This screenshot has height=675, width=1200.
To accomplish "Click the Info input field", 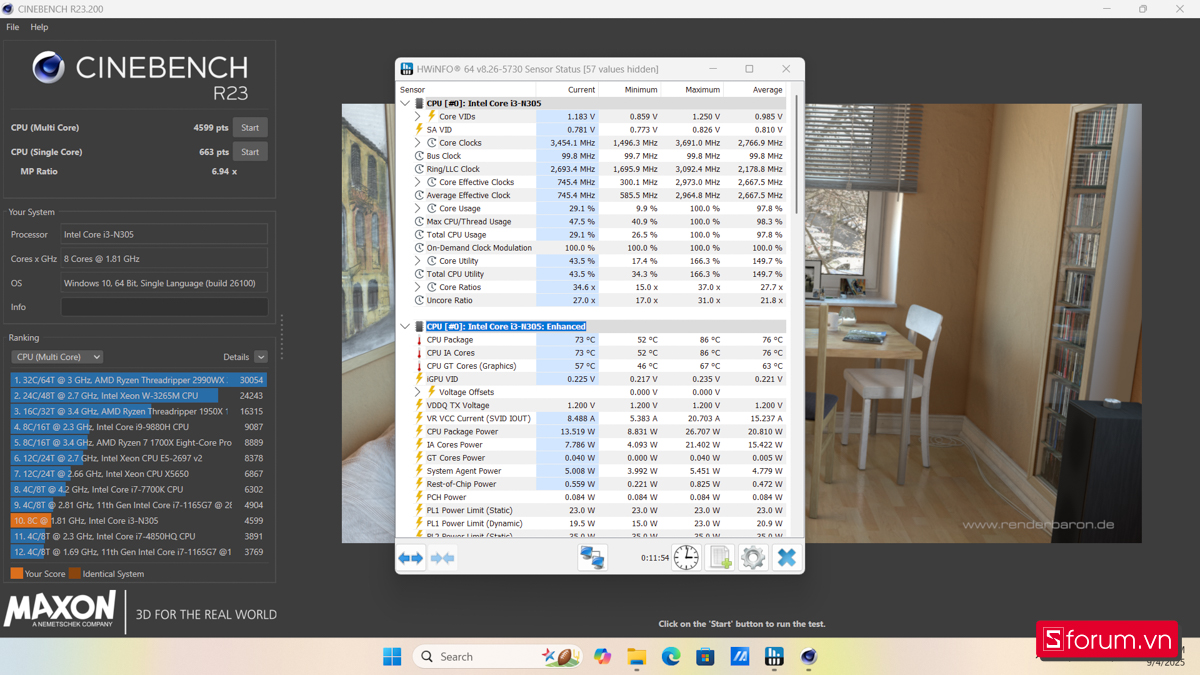I will click(164, 307).
